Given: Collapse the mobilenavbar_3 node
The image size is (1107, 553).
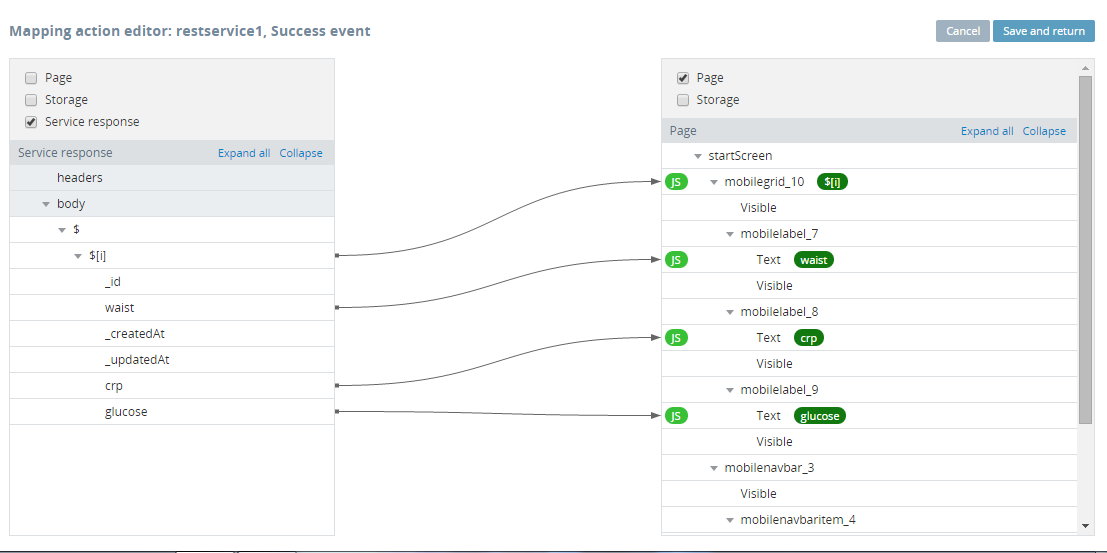Looking at the screenshot, I should tap(714, 468).
